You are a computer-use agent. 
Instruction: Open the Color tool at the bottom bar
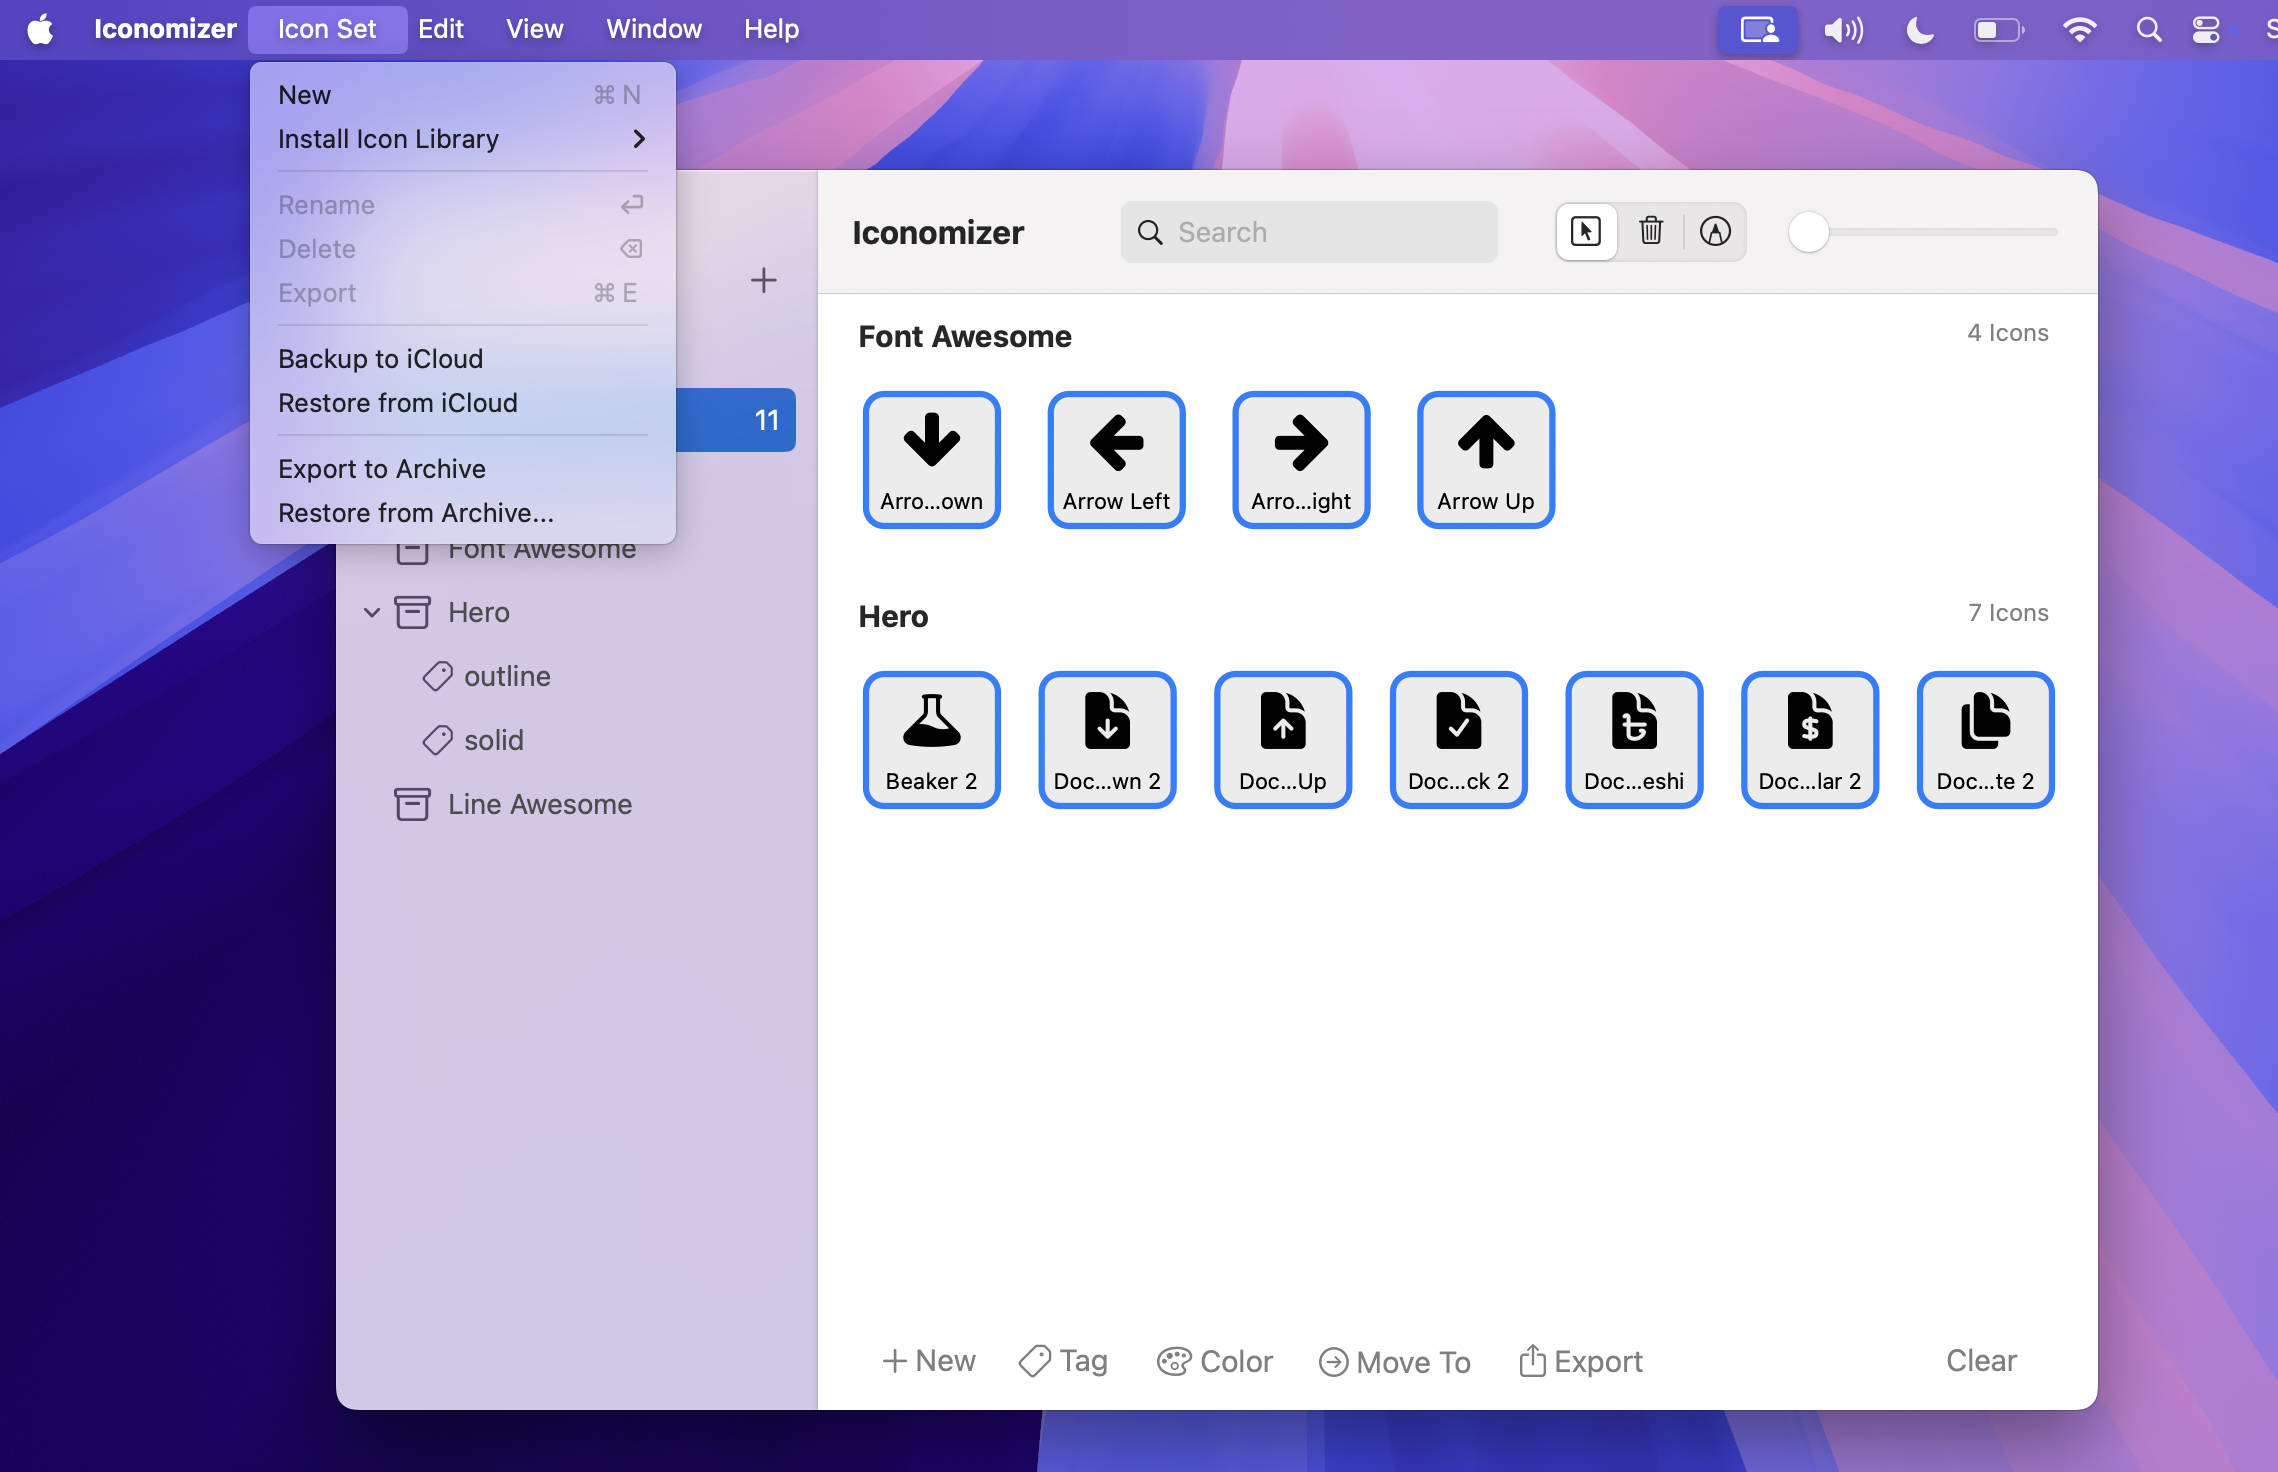pos(1213,1361)
